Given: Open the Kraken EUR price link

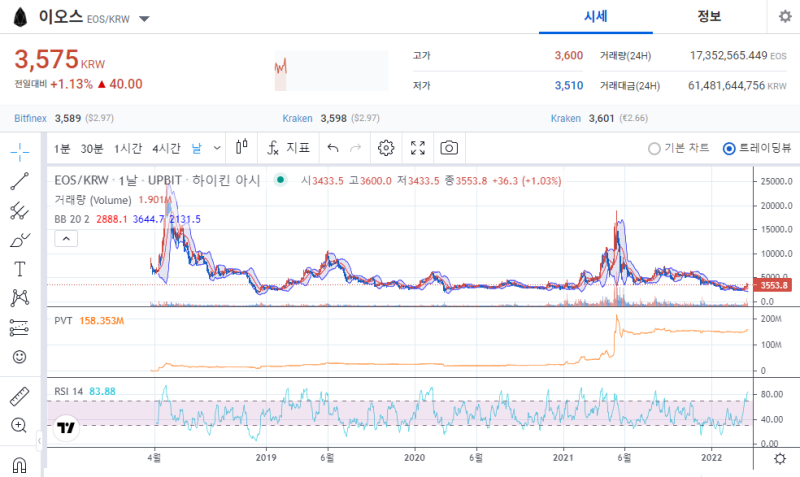Looking at the screenshot, I should pyautogui.click(x=566, y=118).
